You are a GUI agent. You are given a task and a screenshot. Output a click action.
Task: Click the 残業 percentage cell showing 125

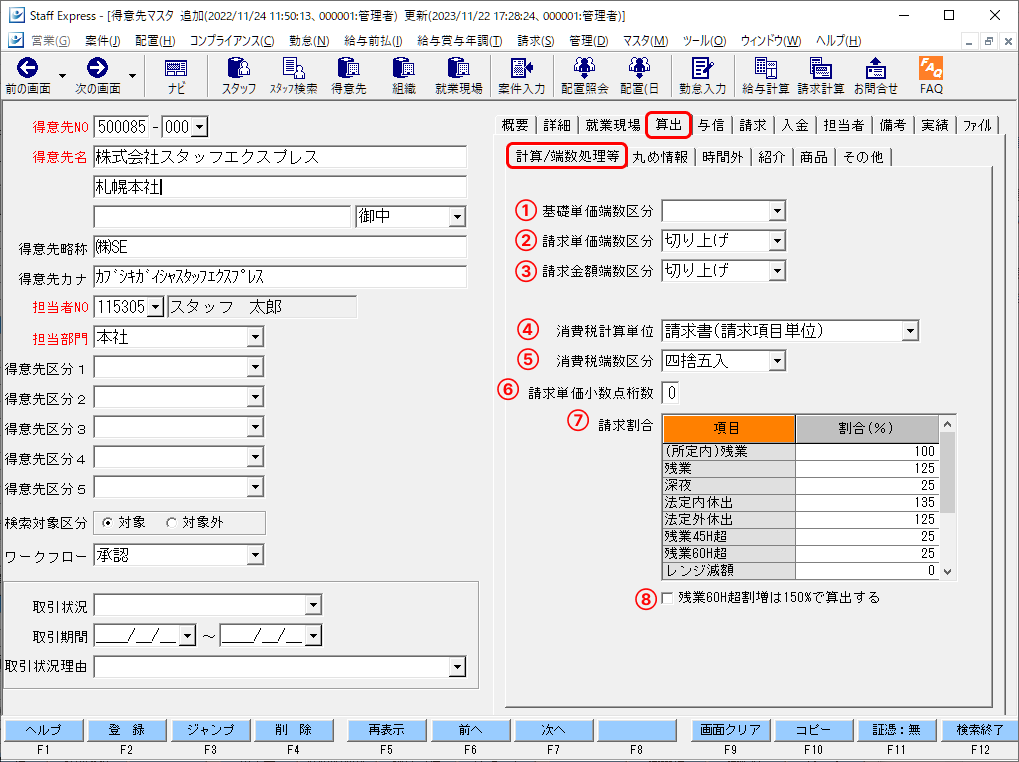pos(867,468)
